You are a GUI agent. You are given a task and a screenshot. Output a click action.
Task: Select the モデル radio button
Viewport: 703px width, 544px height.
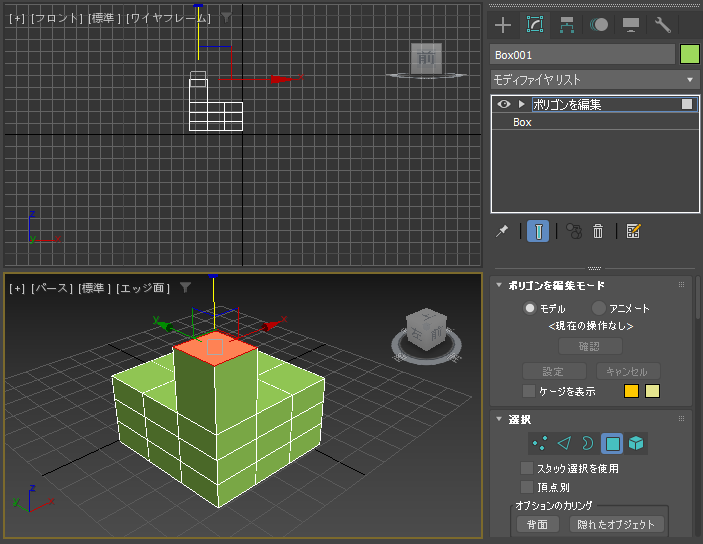pos(530,309)
